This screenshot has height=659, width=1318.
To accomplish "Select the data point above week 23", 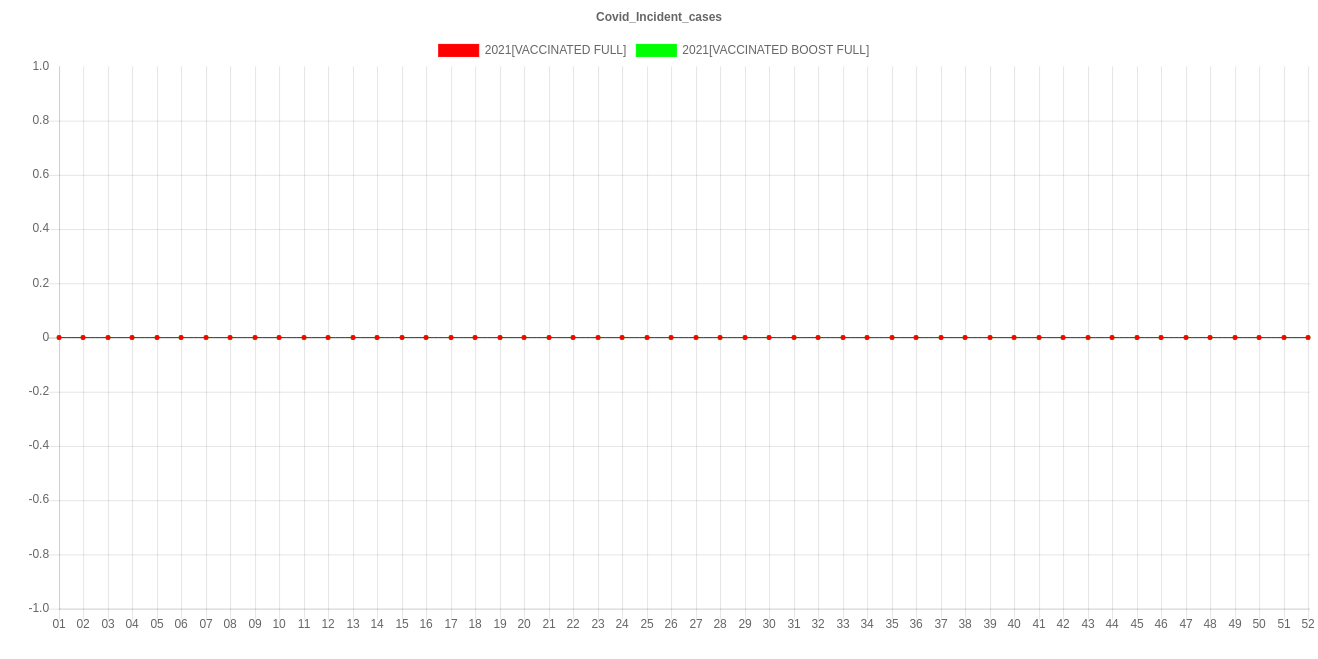I will (x=598, y=337).
